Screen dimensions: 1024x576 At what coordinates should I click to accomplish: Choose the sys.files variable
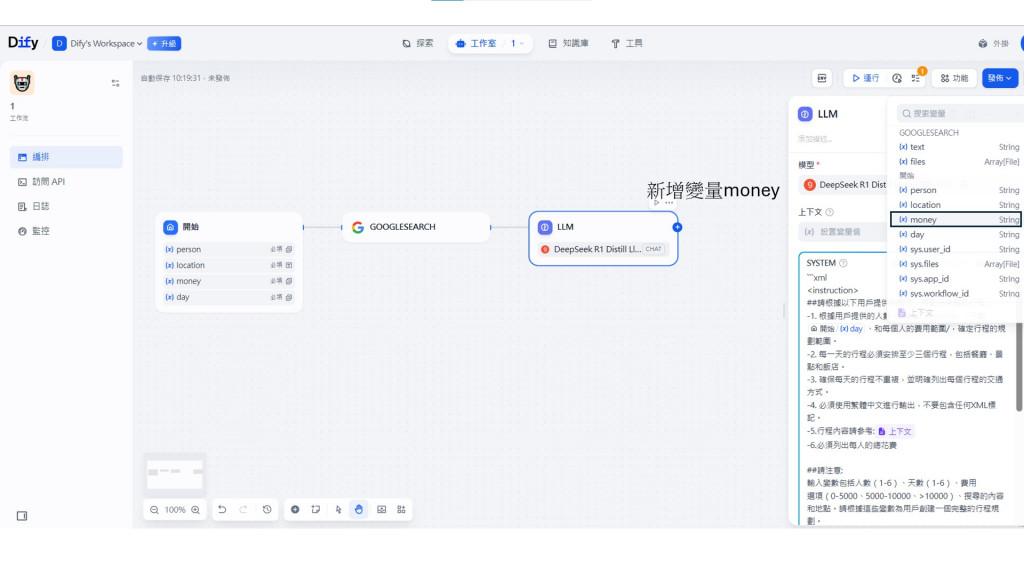tap(957, 264)
